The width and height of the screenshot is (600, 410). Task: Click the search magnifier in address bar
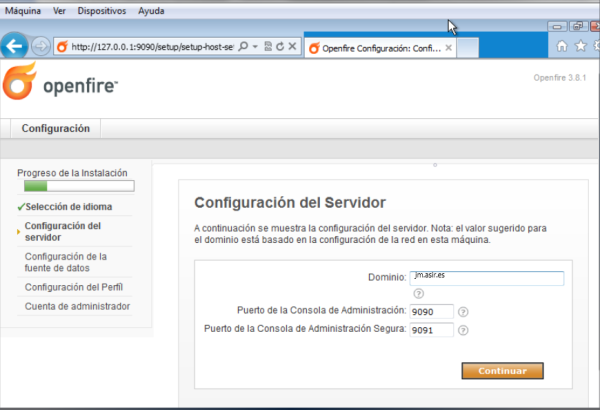tap(244, 47)
